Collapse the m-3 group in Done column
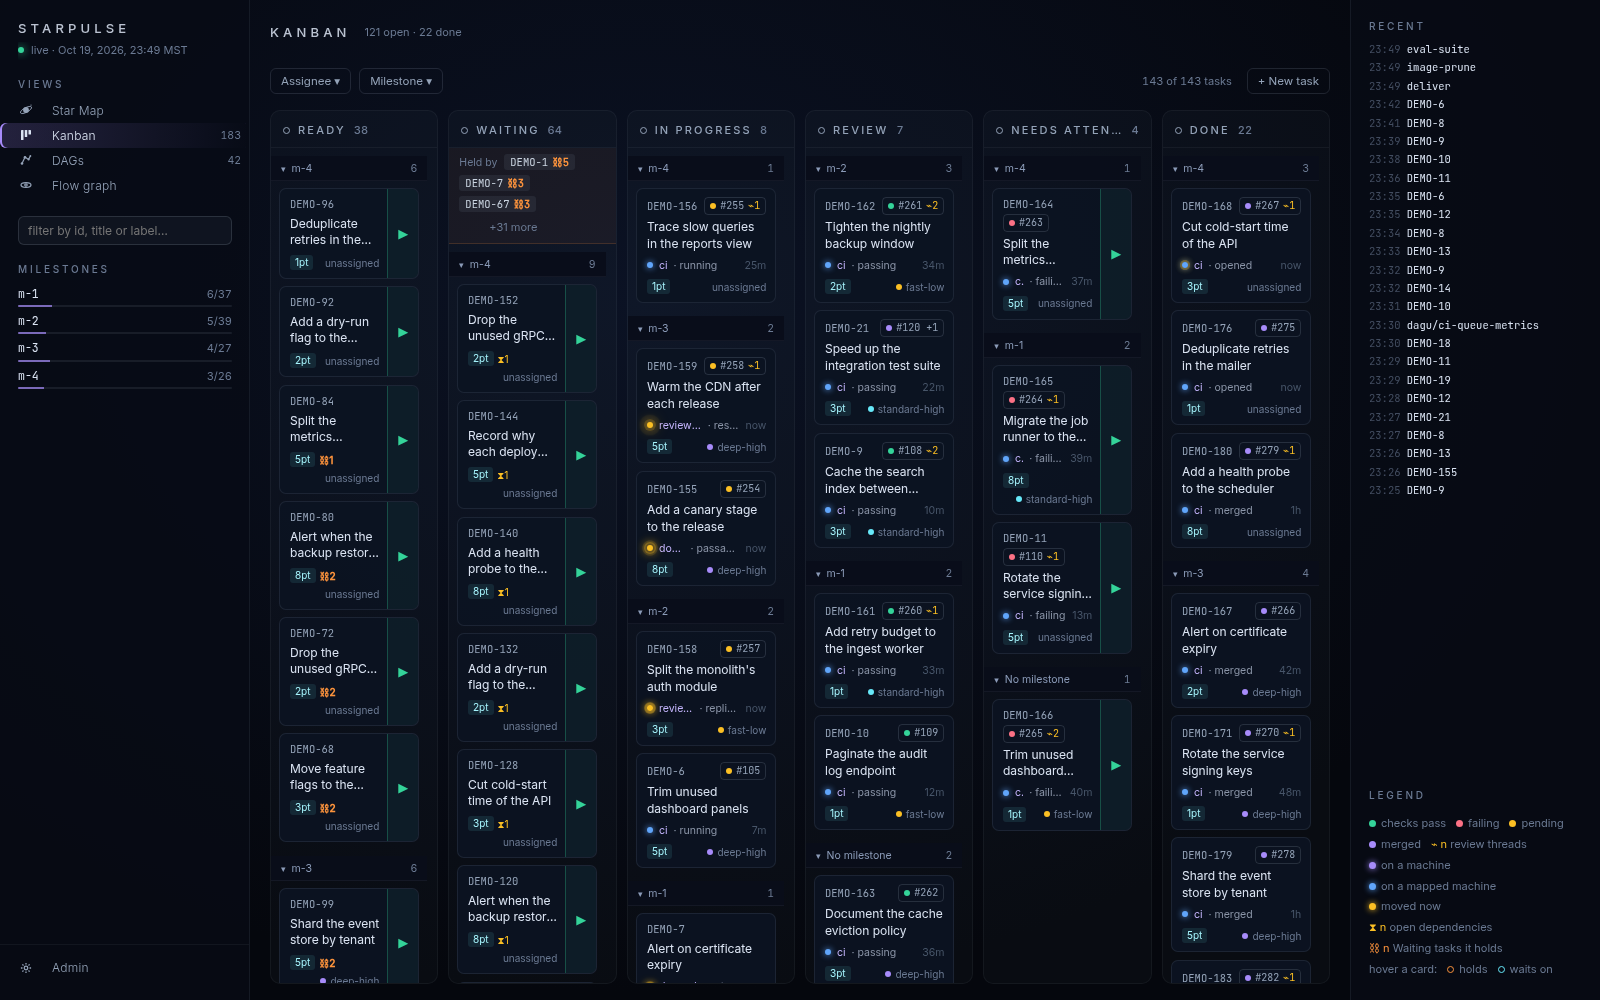This screenshot has height=1000, width=1600. coord(1240,573)
